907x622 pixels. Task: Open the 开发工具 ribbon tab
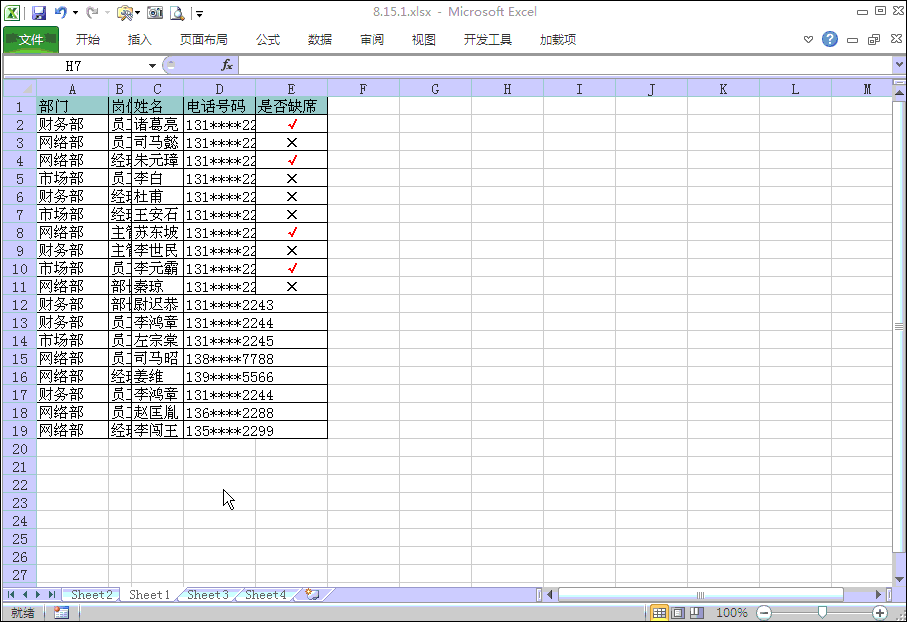point(488,39)
